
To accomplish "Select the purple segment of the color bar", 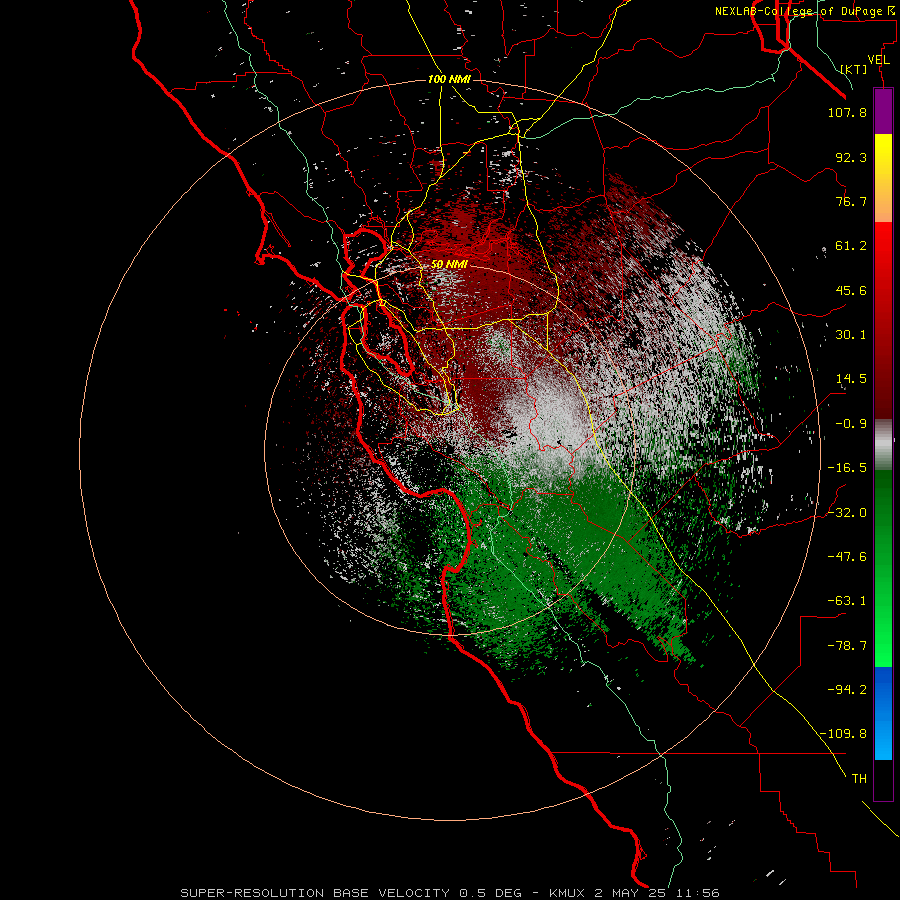I will click(883, 111).
